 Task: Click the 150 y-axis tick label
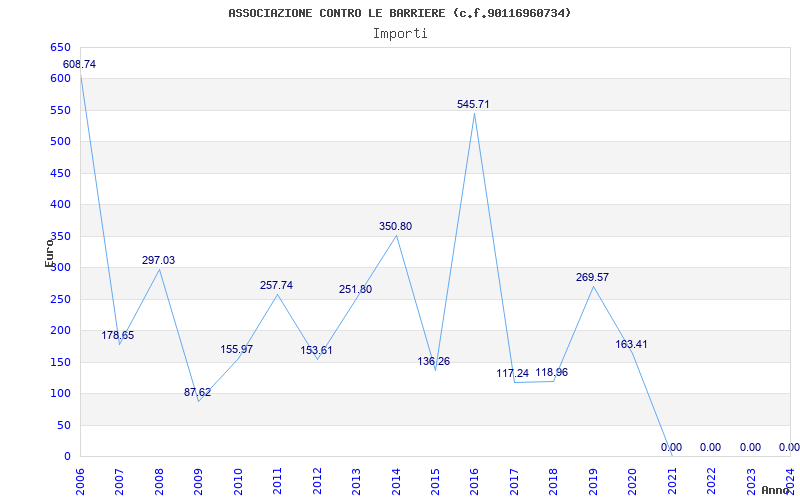tap(60, 362)
